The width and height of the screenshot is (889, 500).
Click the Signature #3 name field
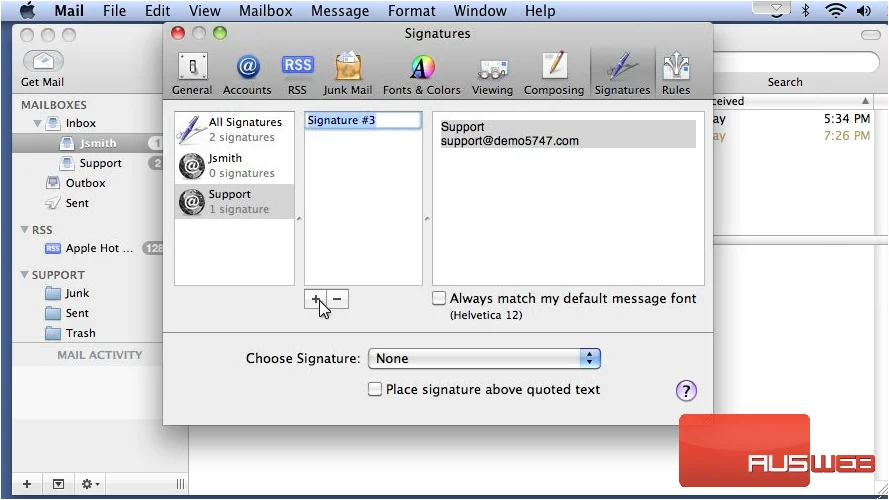point(363,120)
